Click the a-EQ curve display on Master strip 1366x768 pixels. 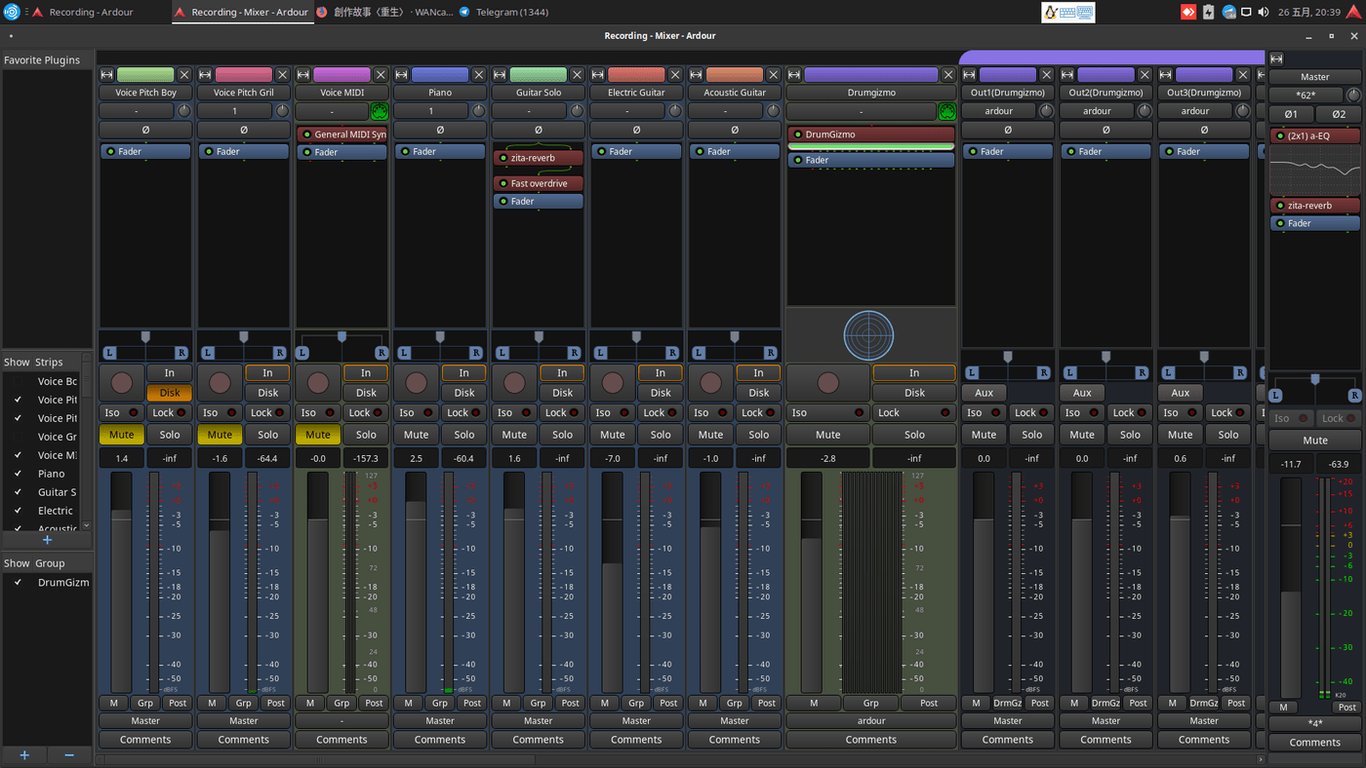(1315, 171)
